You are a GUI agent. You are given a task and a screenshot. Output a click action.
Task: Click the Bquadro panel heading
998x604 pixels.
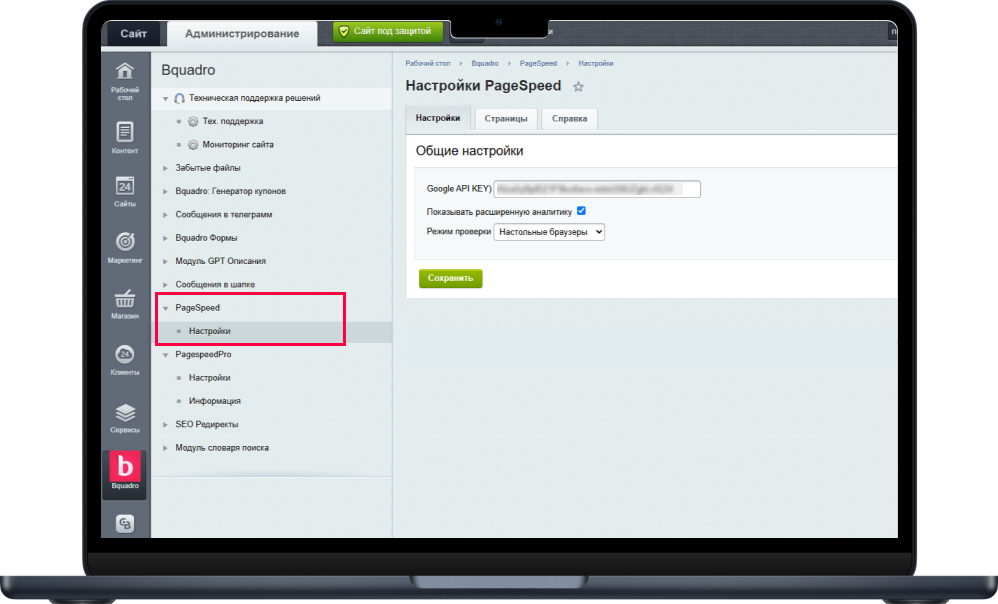coord(188,70)
